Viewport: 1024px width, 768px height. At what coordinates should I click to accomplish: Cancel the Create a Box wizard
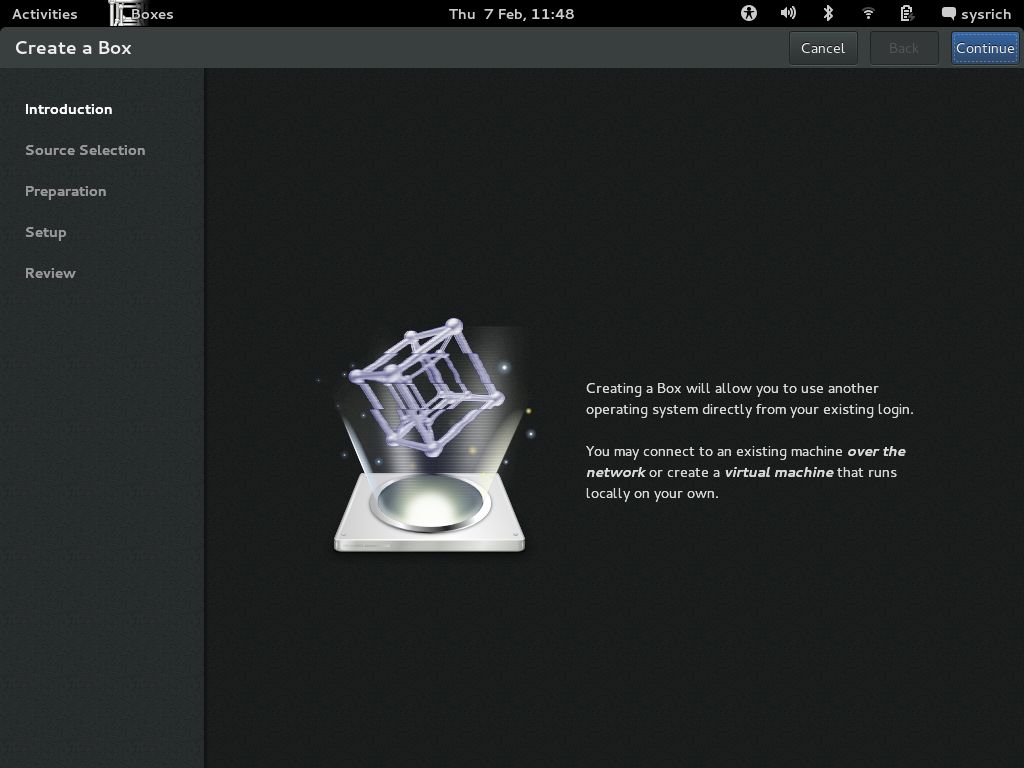pos(823,48)
